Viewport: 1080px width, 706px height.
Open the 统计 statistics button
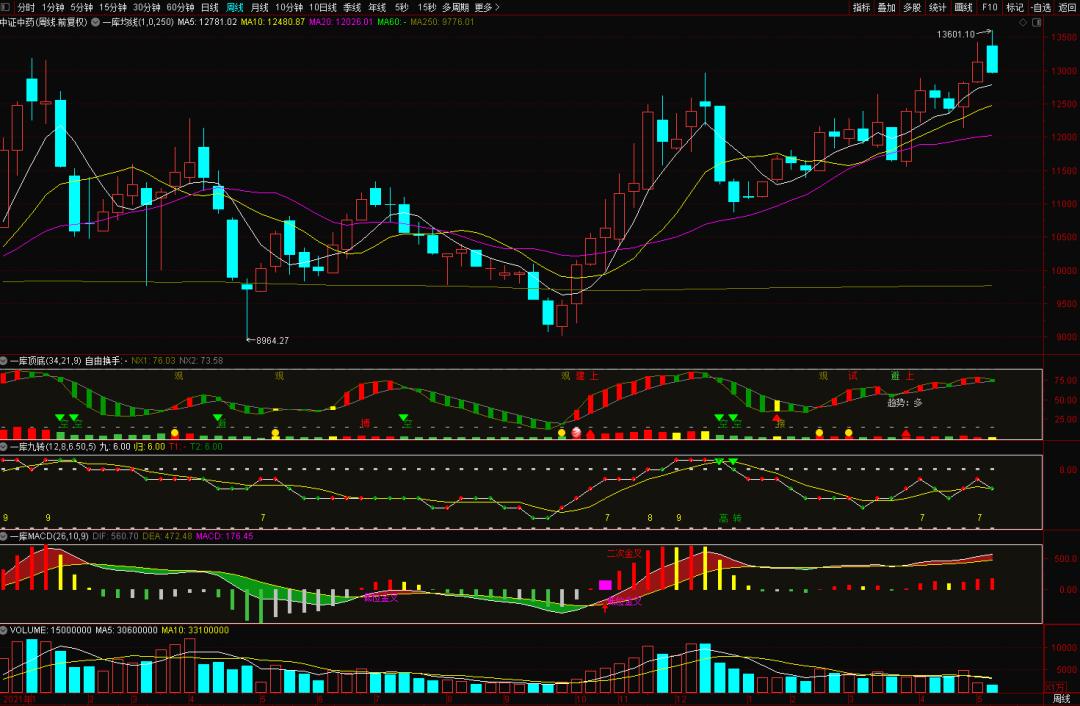[x=937, y=8]
